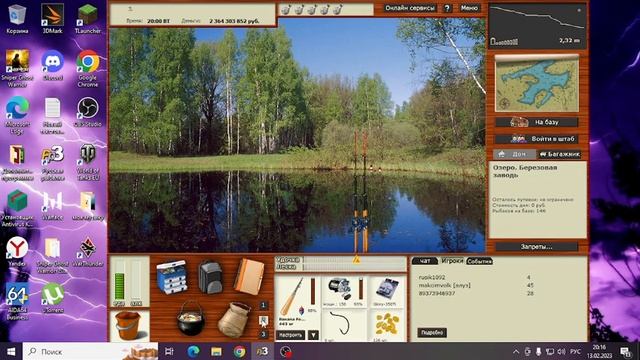Select the fishing line slot
This screenshot has height=360, width=640.
tap(387, 291)
